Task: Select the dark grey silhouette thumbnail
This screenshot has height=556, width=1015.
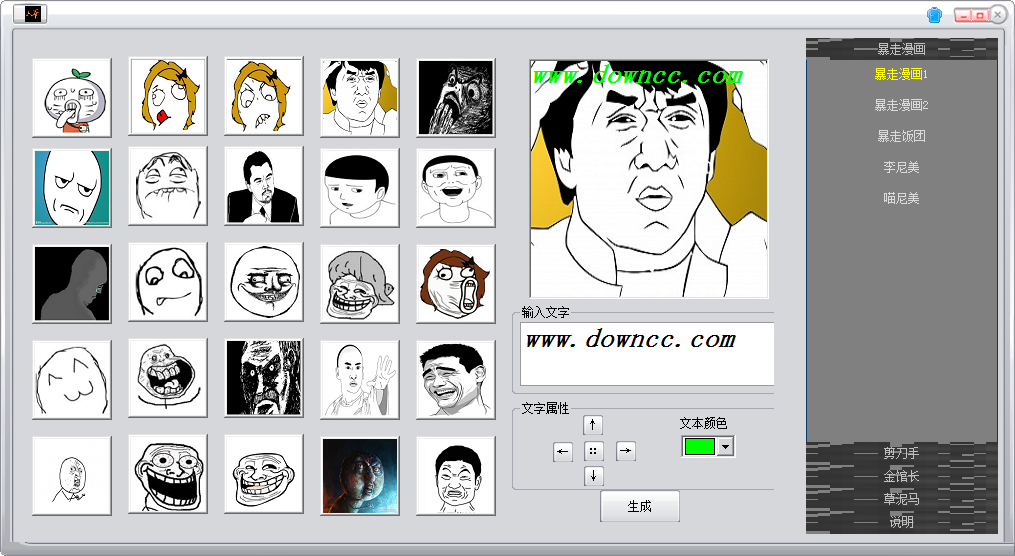Action: 72,284
